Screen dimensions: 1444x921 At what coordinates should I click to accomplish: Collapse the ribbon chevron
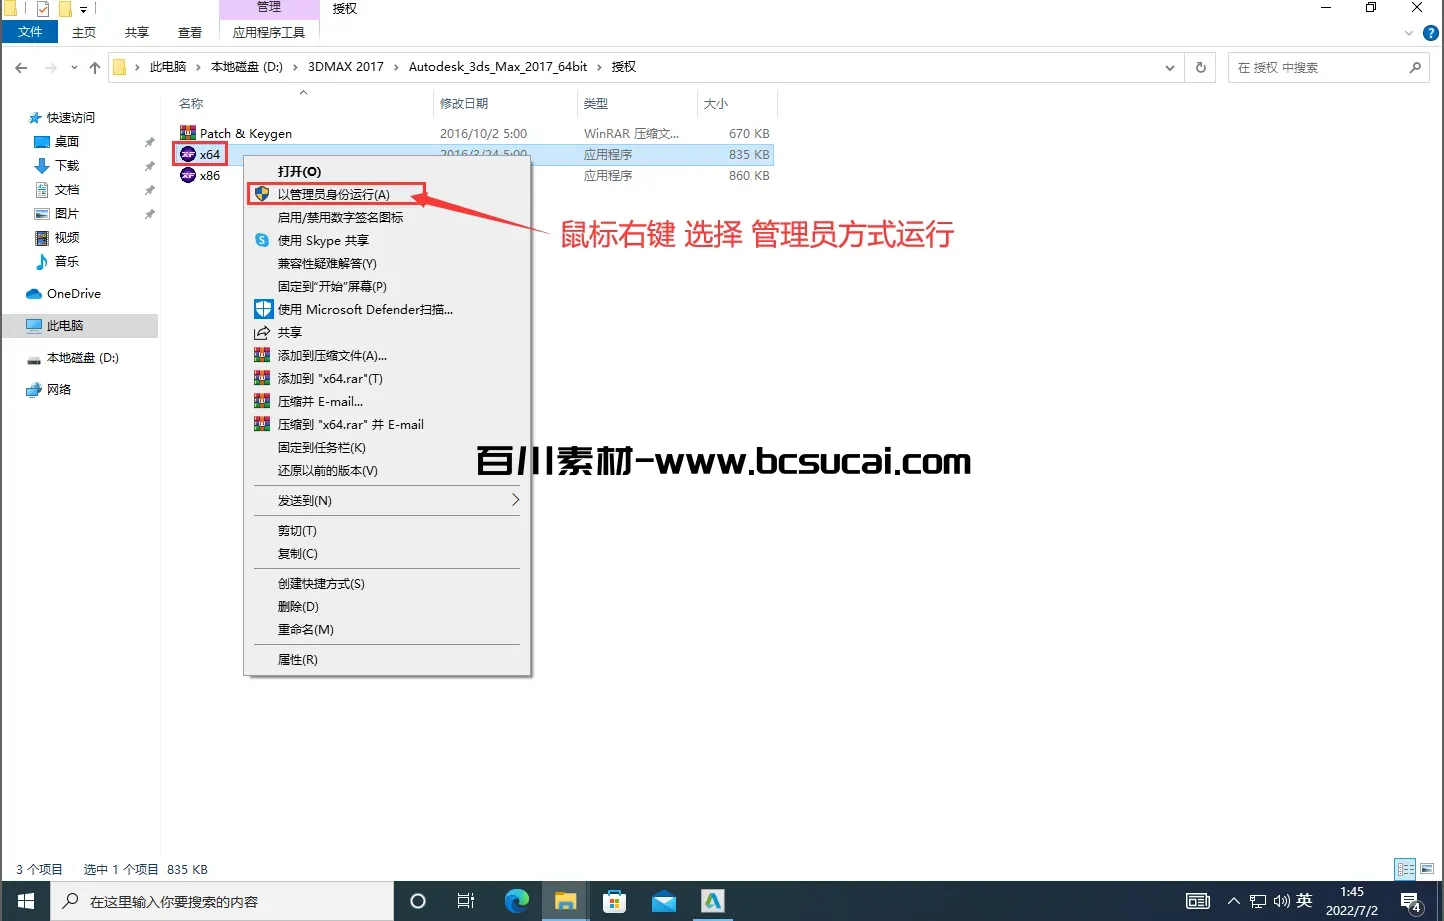pyautogui.click(x=1409, y=33)
